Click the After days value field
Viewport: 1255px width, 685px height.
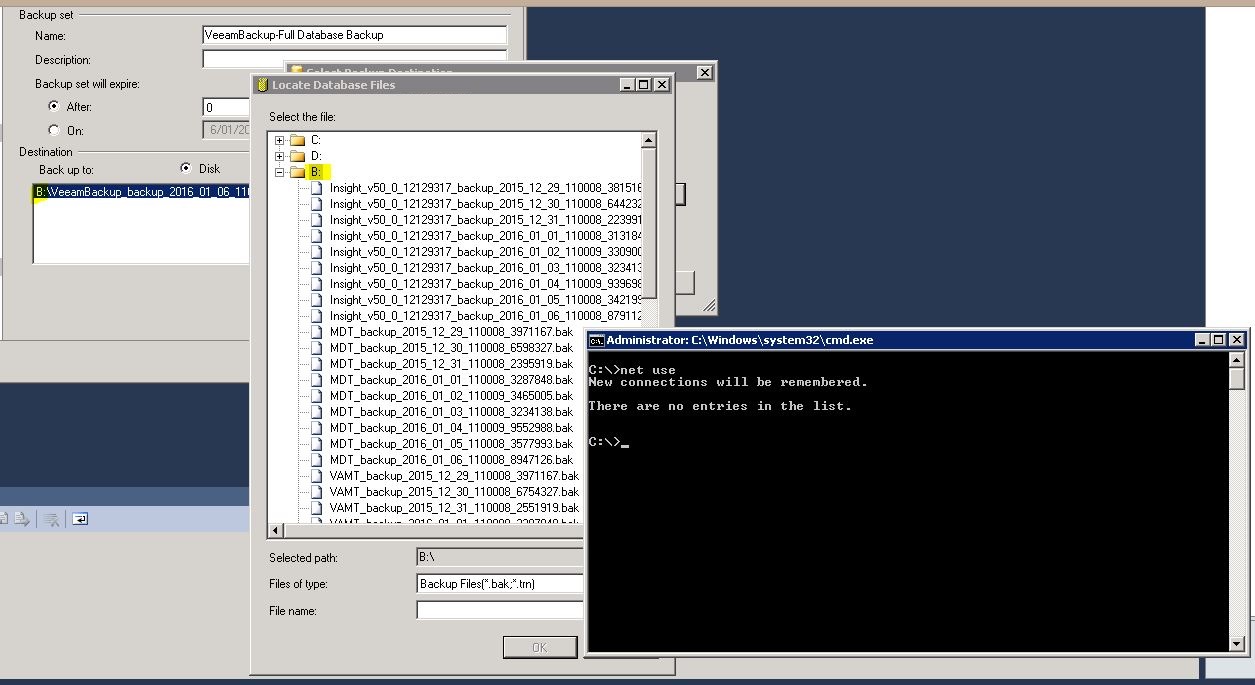pos(226,107)
